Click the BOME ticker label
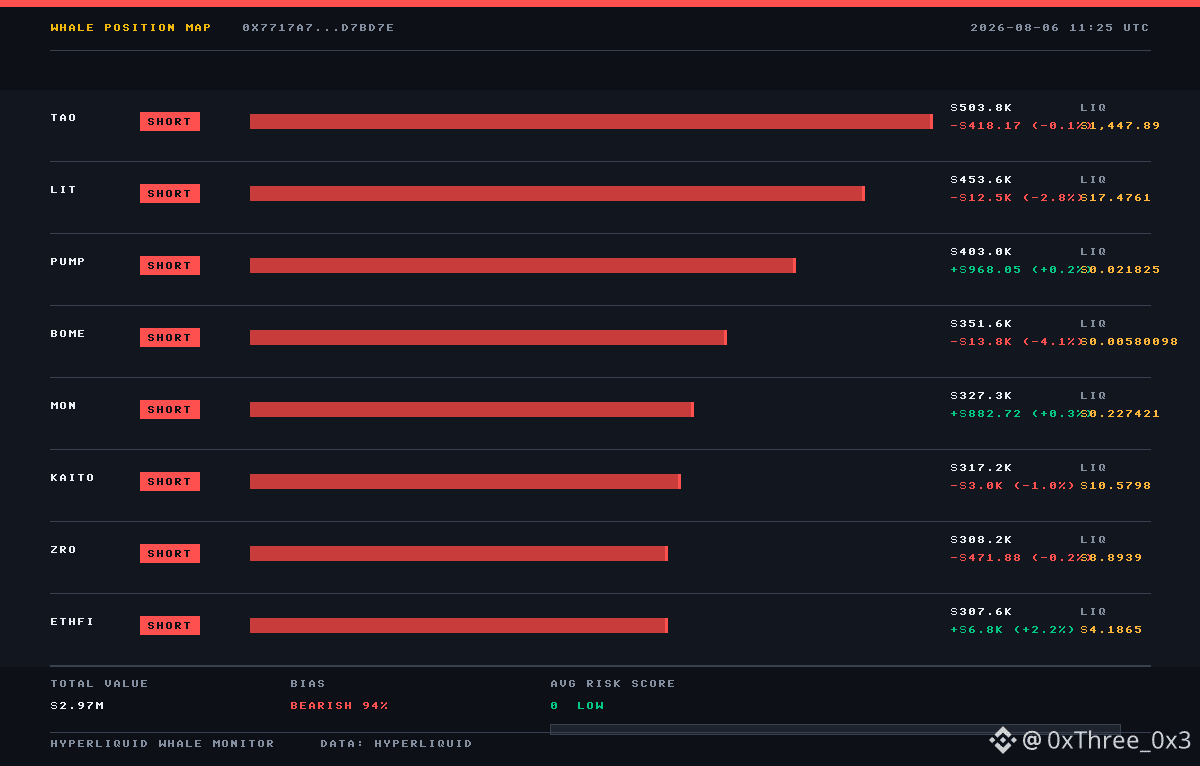Viewport: 1200px width, 766px height. pyautogui.click(x=68, y=334)
